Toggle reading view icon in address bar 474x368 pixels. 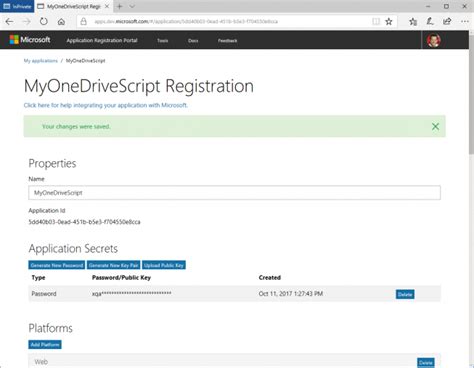coord(376,22)
